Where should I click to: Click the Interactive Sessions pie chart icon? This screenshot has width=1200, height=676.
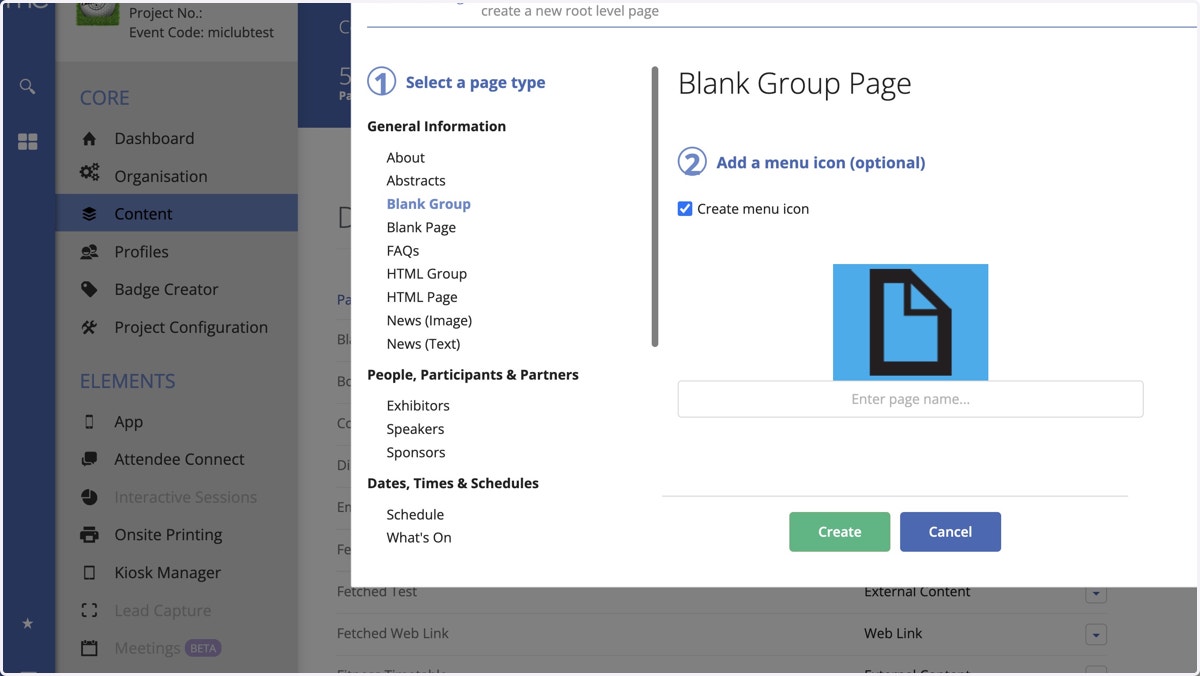pos(89,497)
